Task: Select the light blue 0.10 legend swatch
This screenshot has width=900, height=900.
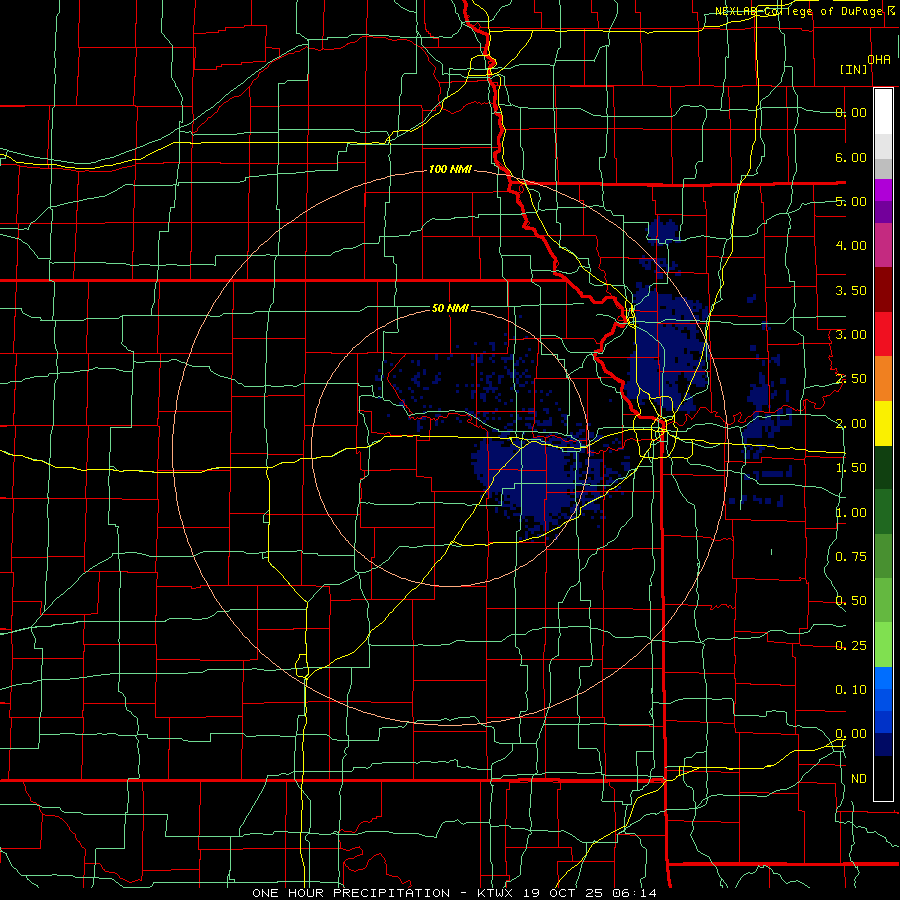Action: (x=883, y=678)
